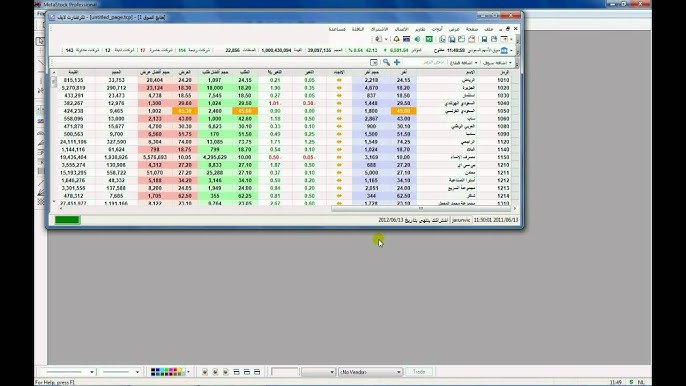Open the Reports menu (تقارير)

point(420,29)
